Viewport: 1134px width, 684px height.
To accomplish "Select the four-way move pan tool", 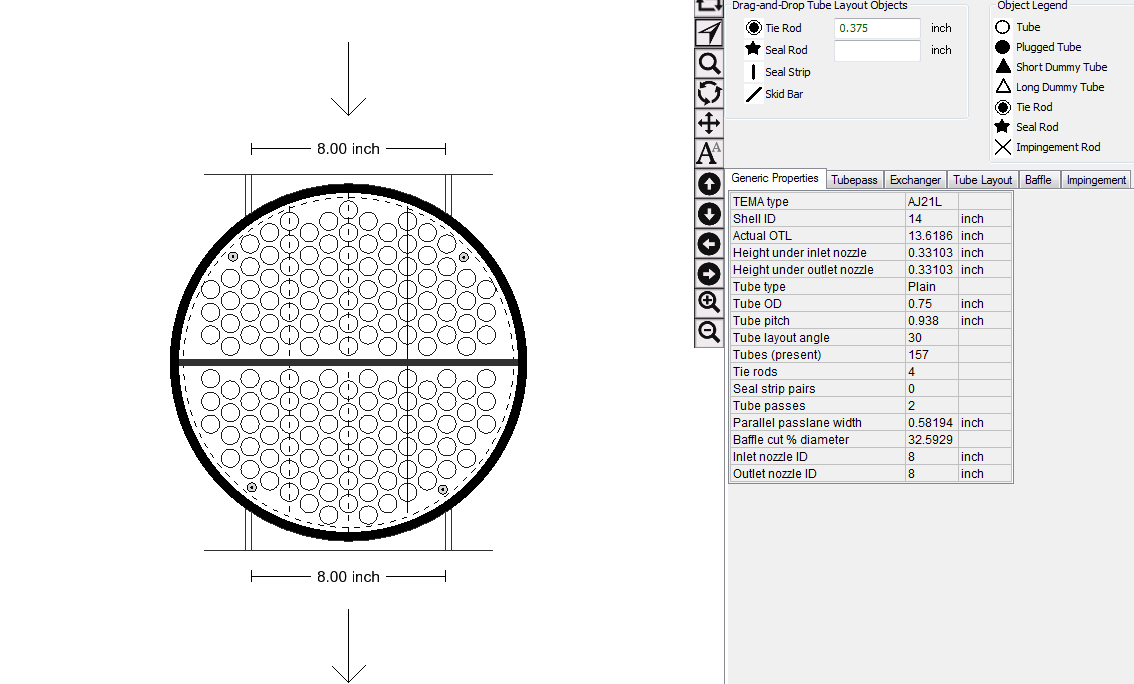I will coord(709,123).
